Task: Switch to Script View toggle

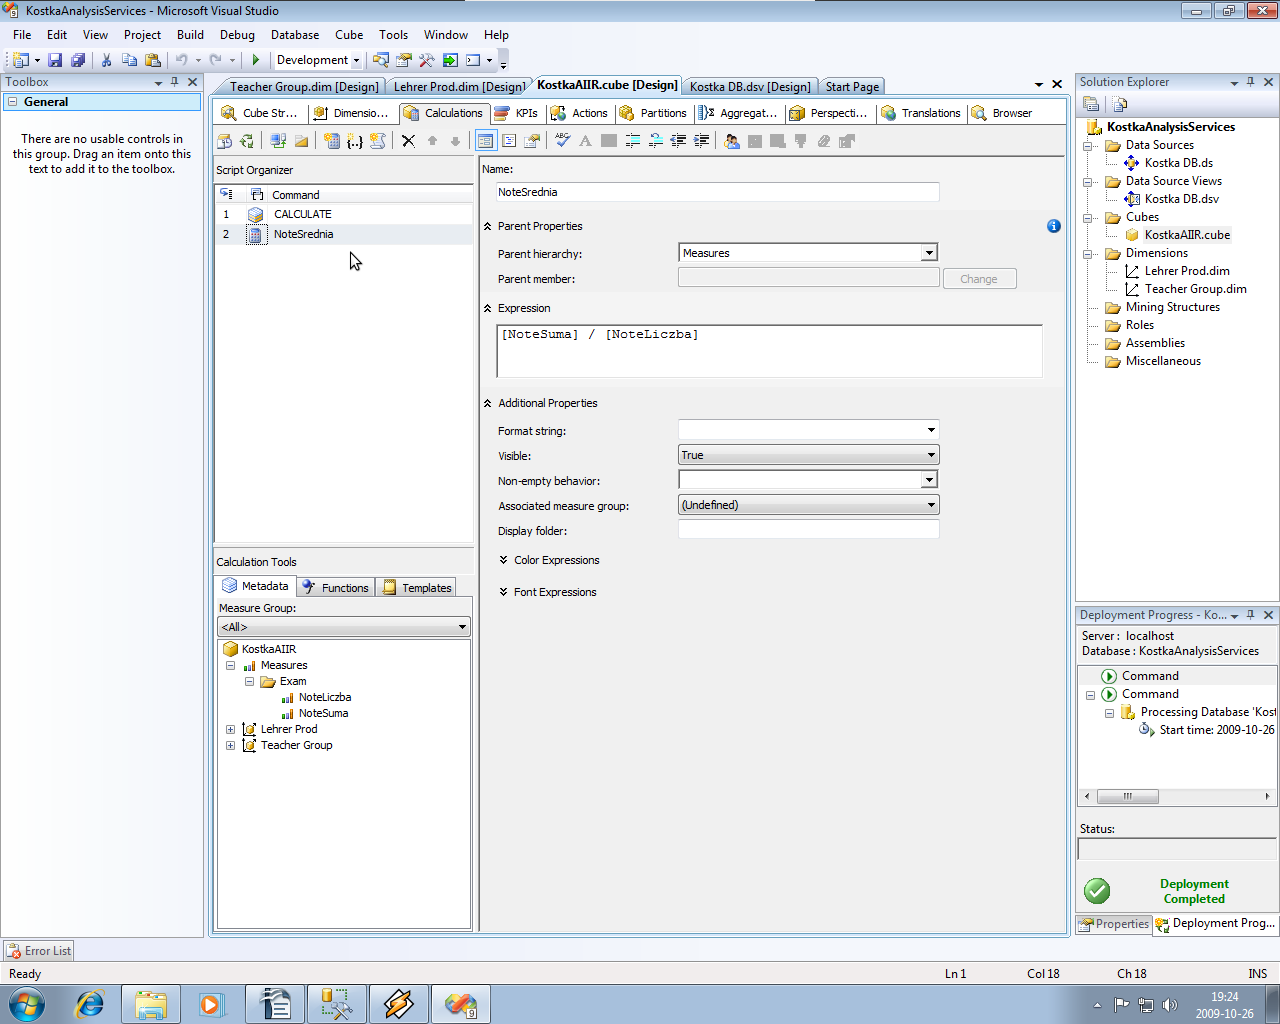Action: pos(509,141)
